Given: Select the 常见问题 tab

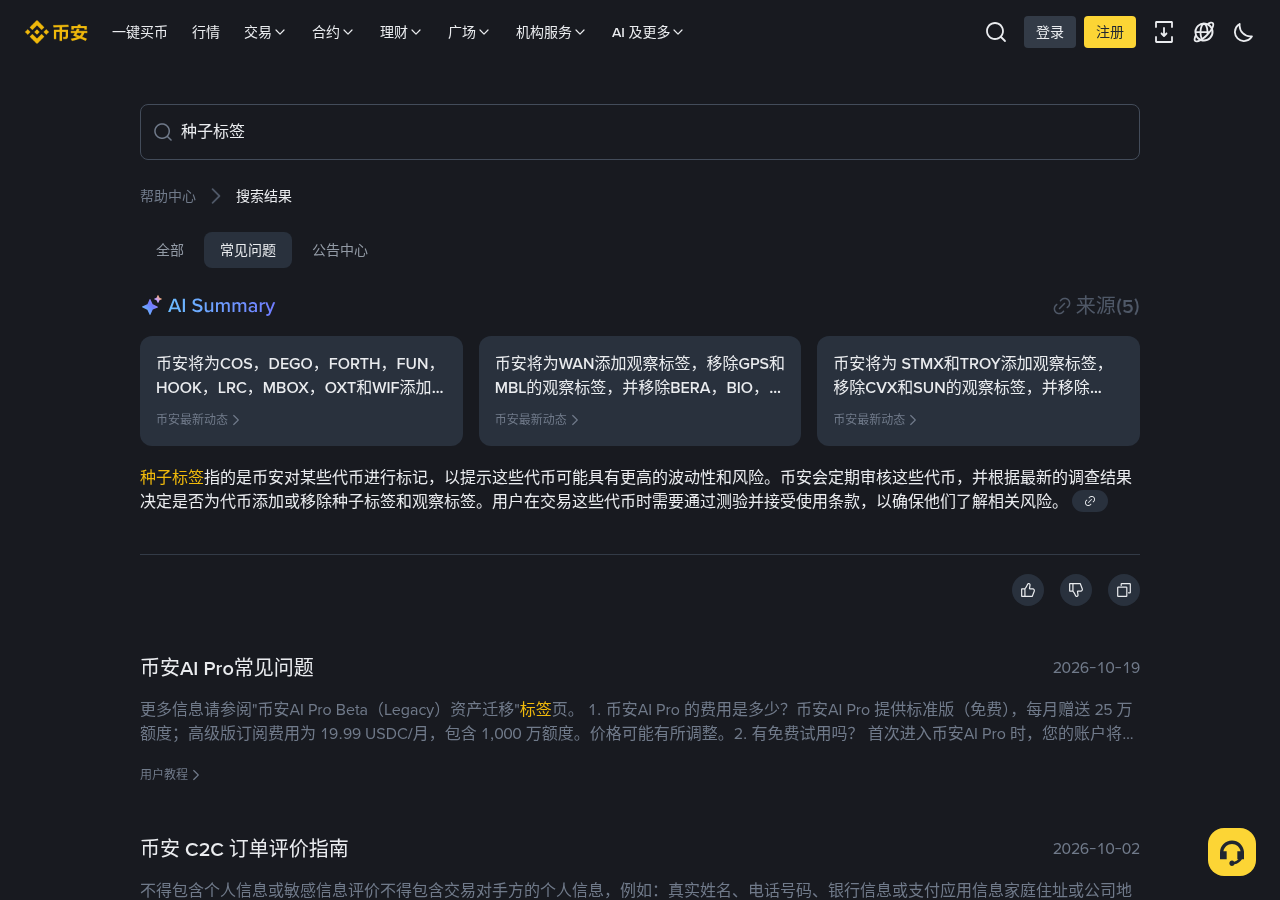Looking at the screenshot, I should pos(248,250).
